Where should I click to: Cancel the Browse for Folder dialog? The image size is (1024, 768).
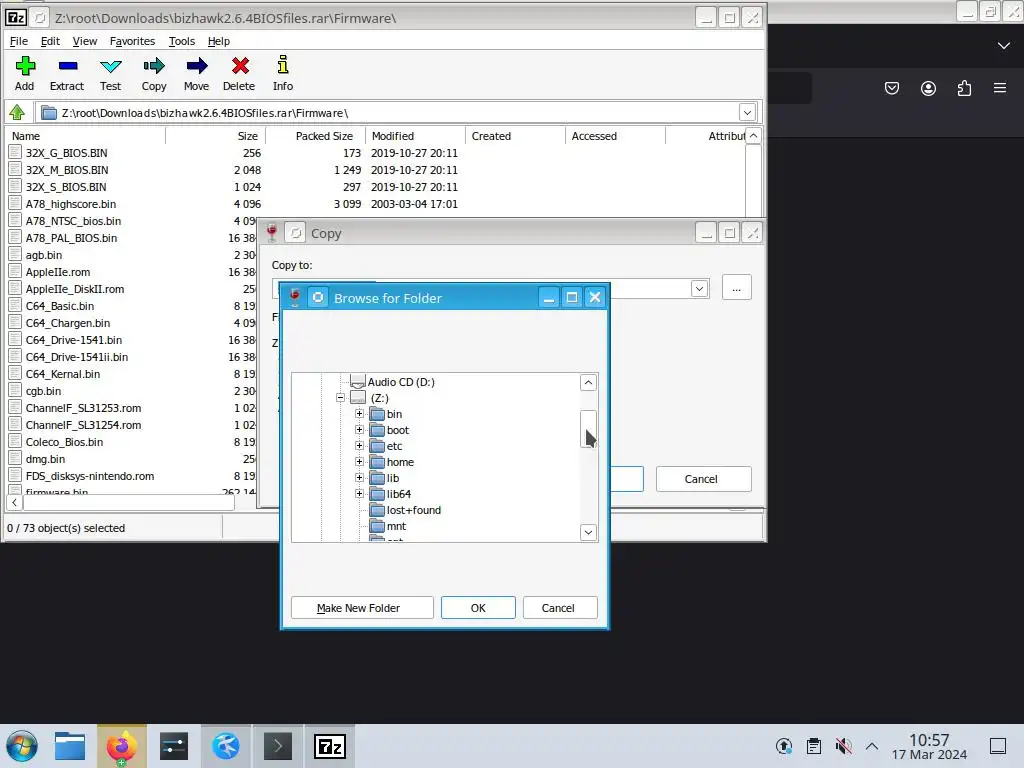click(x=560, y=607)
